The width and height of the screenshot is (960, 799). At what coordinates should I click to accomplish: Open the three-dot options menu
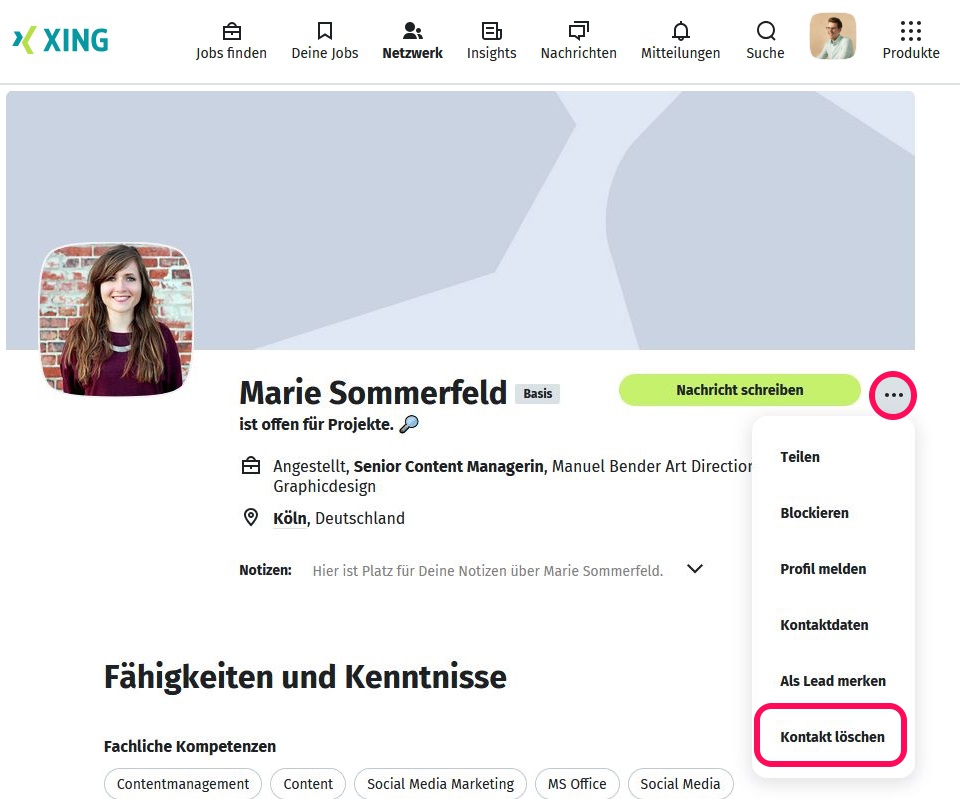(892, 394)
